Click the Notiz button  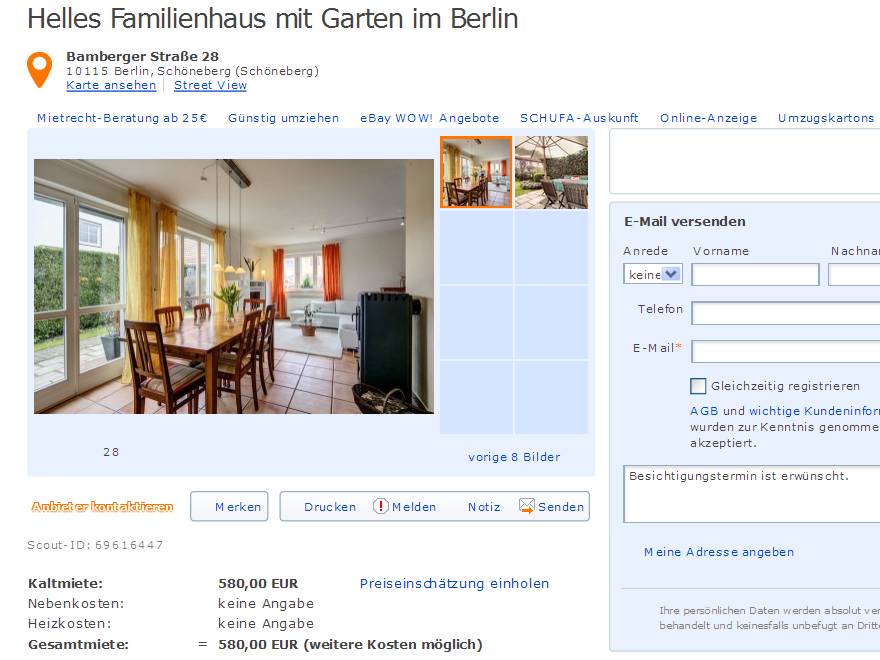(x=484, y=507)
